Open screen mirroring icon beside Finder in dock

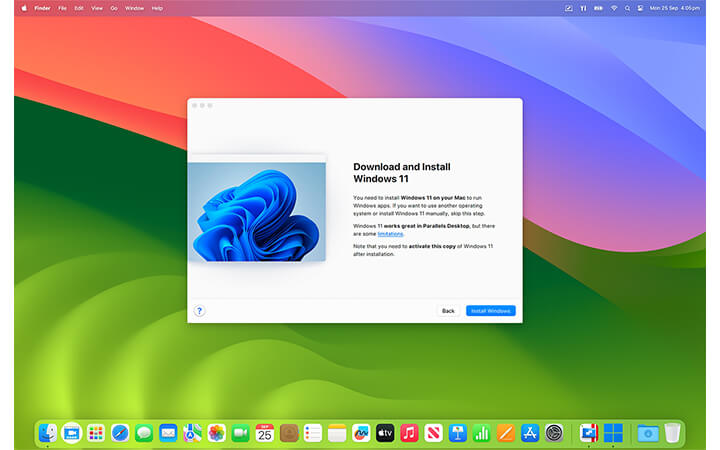[x=72, y=433]
